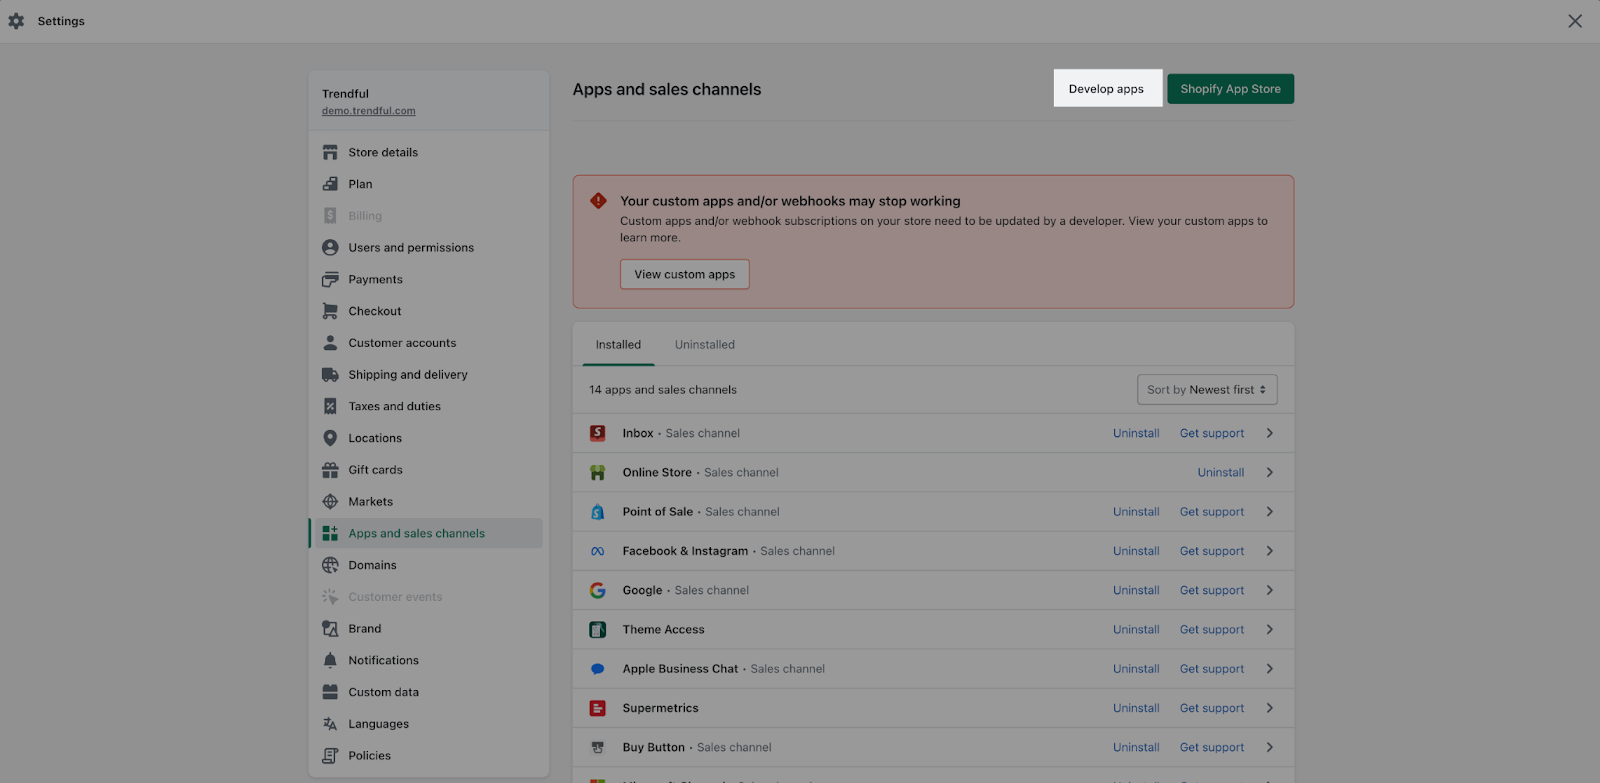This screenshot has height=783, width=1600.
Task: Click the Online Store app icon
Action: tap(598, 472)
